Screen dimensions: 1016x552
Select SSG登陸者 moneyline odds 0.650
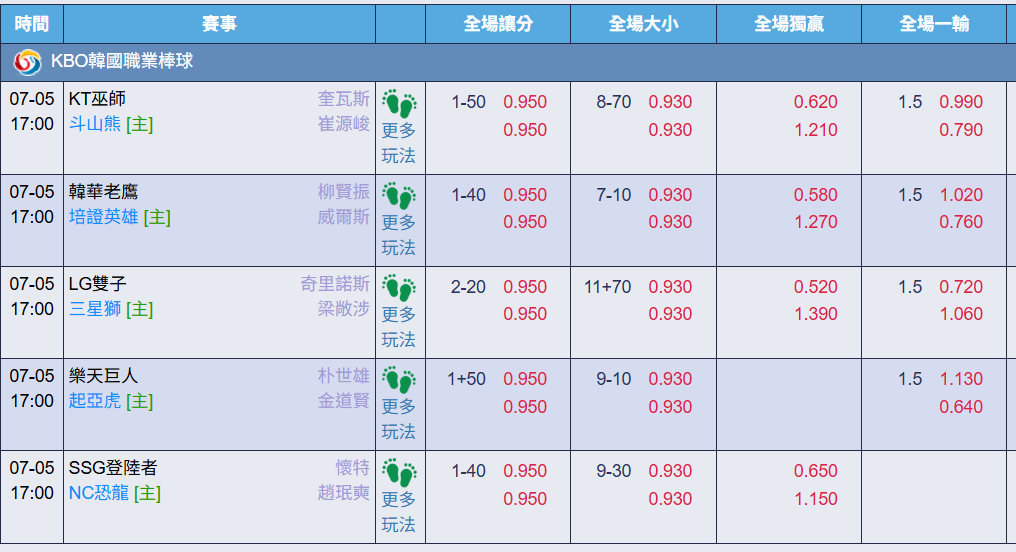click(816, 470)
